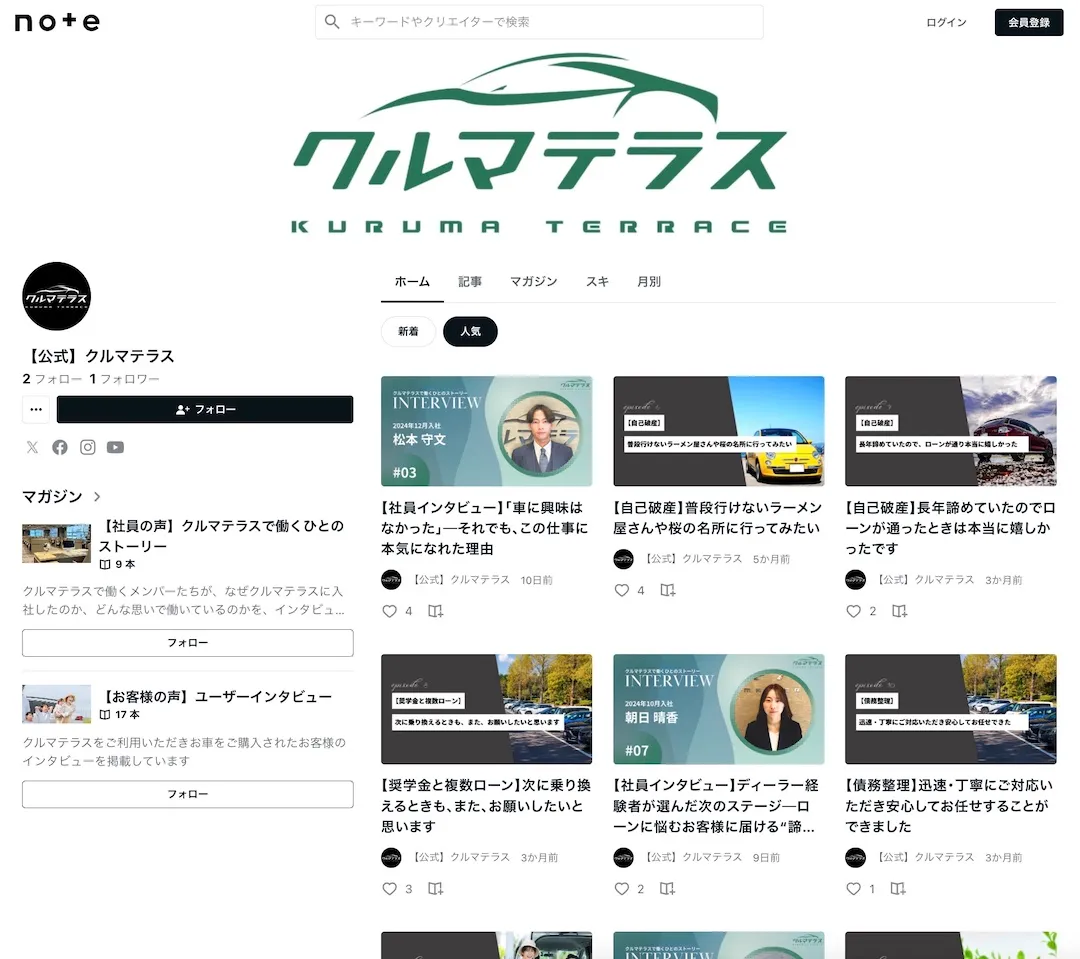Add 奨学金と複数ローン article to magazine
This screenshot has width=1080, height=959.
435,889
